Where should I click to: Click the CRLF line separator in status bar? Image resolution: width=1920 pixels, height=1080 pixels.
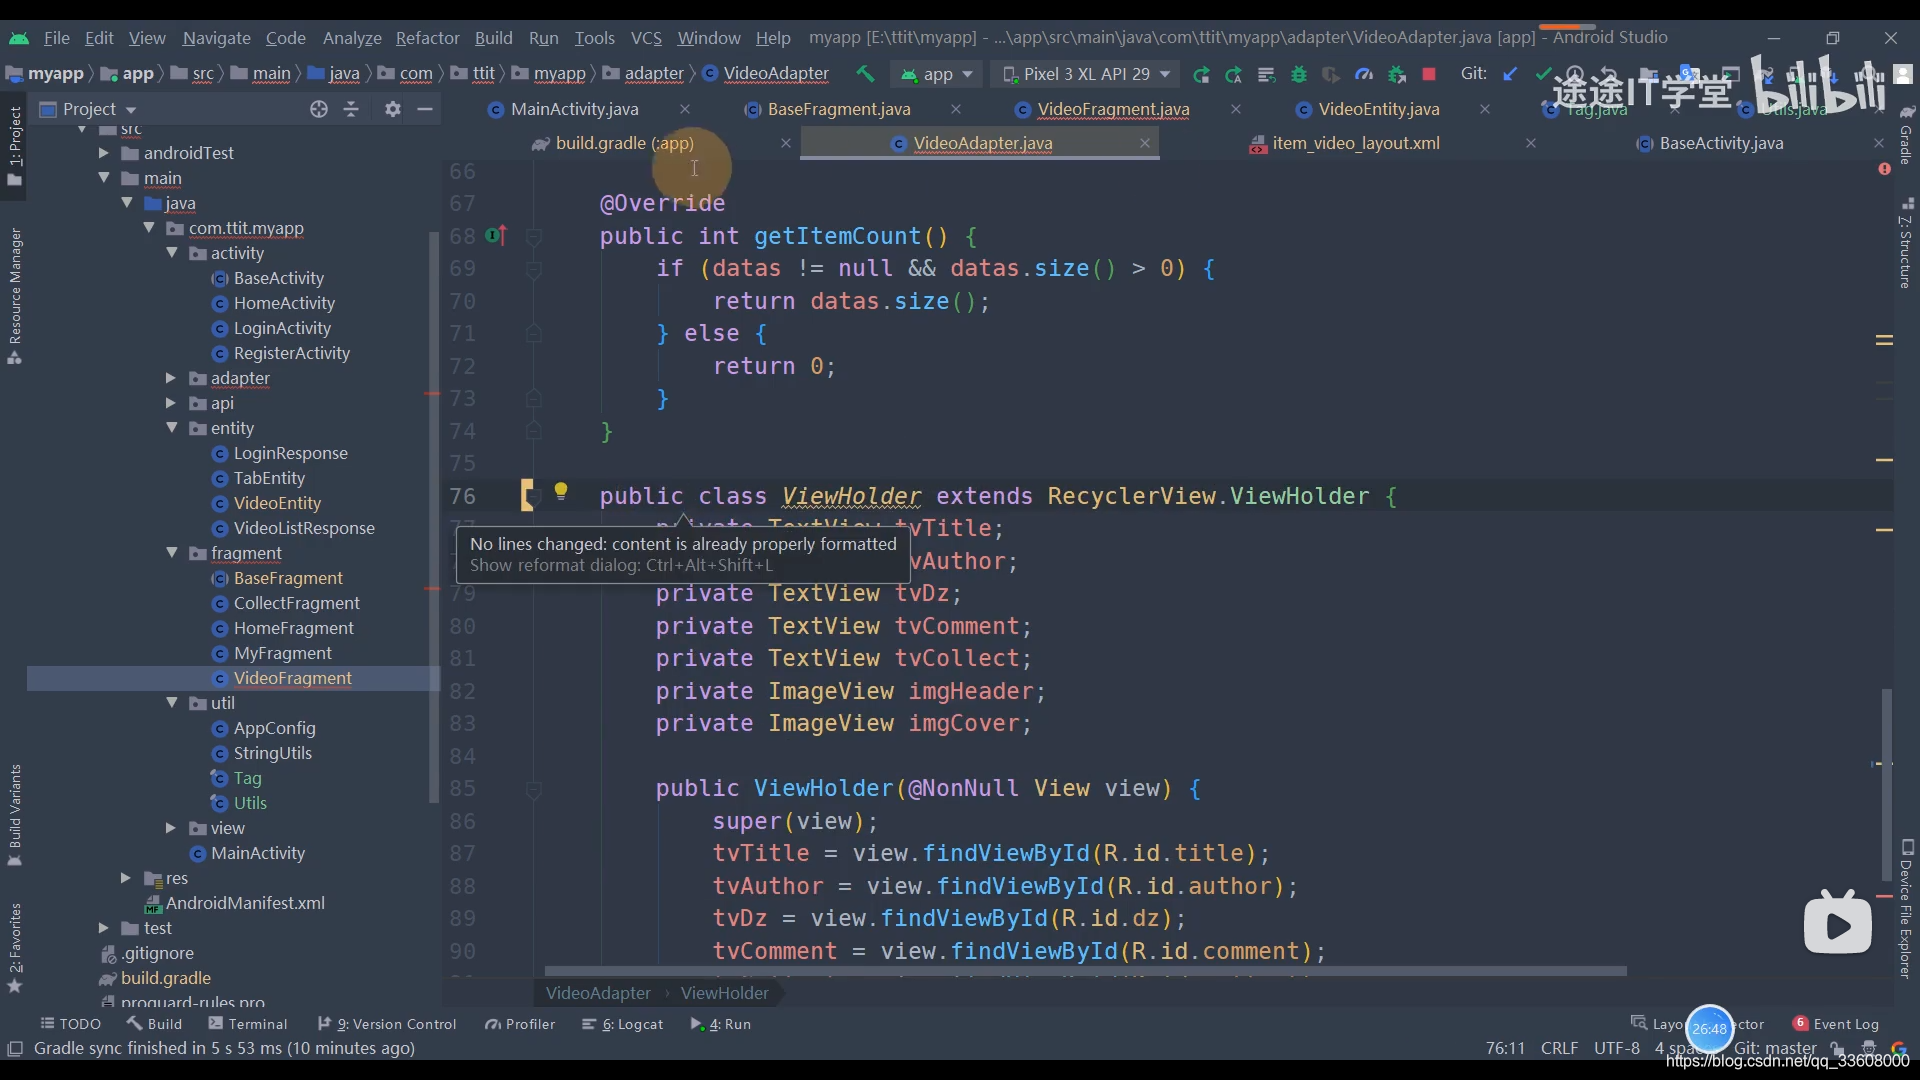click(1559, 1048)
